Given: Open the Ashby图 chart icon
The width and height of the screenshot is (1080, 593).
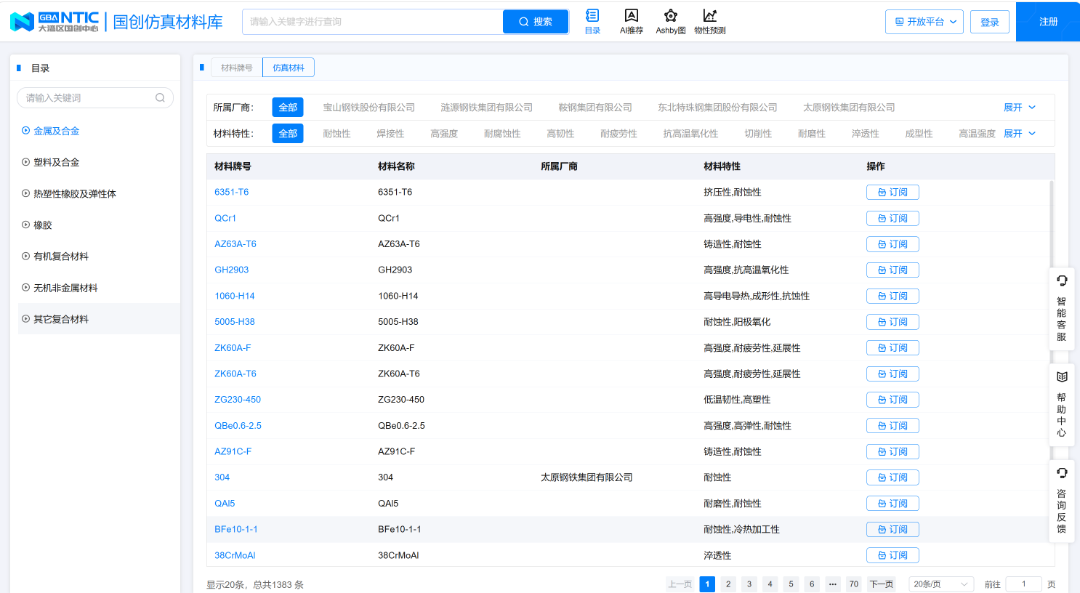Looking at the screenshot, I should point(670,21).
